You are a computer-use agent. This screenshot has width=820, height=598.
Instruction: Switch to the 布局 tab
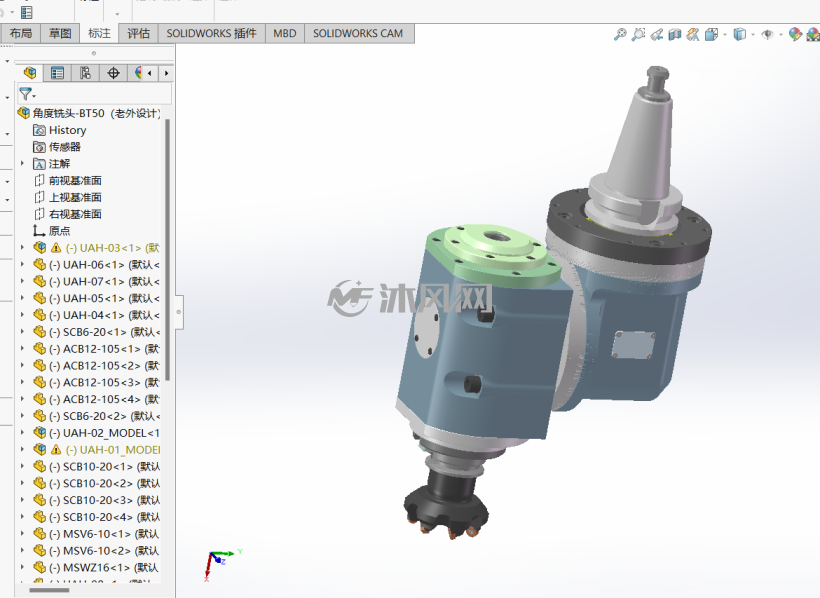point(20,33)
